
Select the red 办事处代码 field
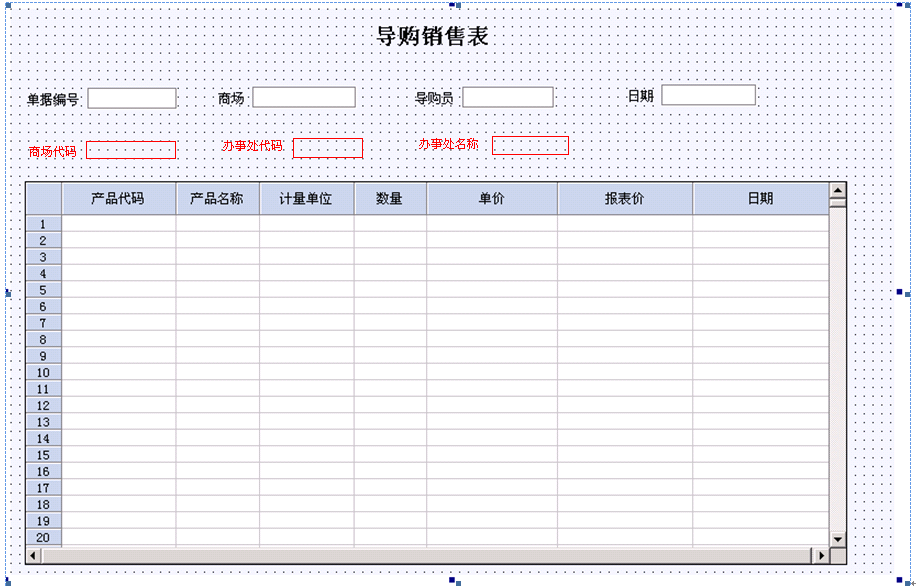[328, 148]
